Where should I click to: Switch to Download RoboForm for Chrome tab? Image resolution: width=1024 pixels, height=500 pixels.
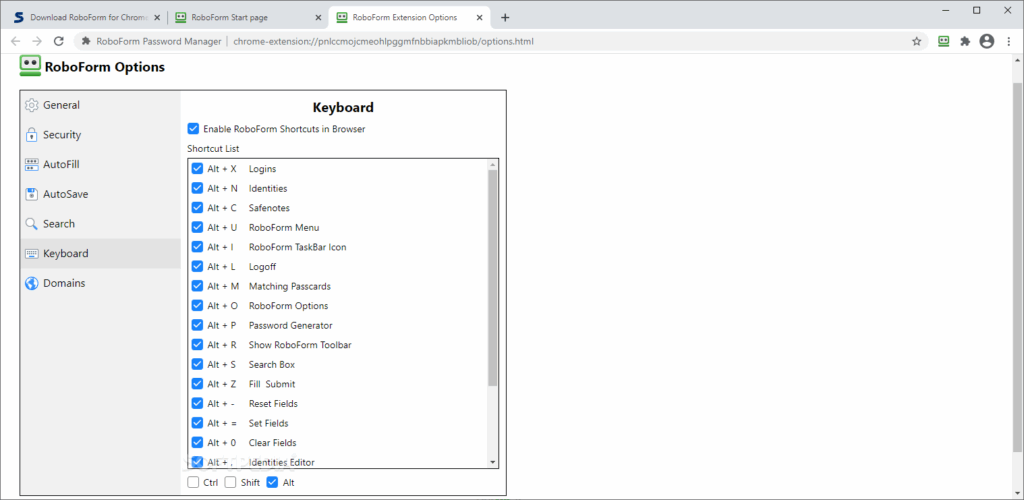point(85,18)
